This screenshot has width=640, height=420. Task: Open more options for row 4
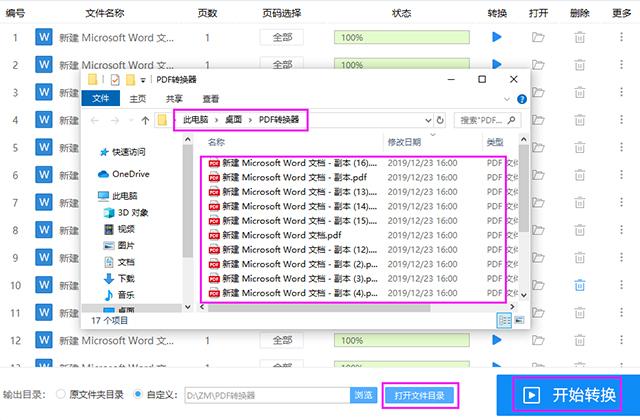coord(621,120)
